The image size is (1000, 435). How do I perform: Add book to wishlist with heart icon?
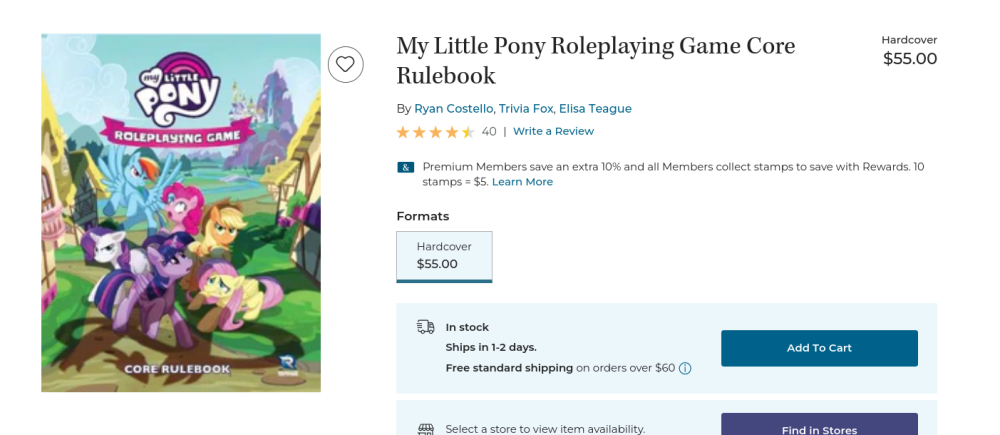(x=346, y=64)
